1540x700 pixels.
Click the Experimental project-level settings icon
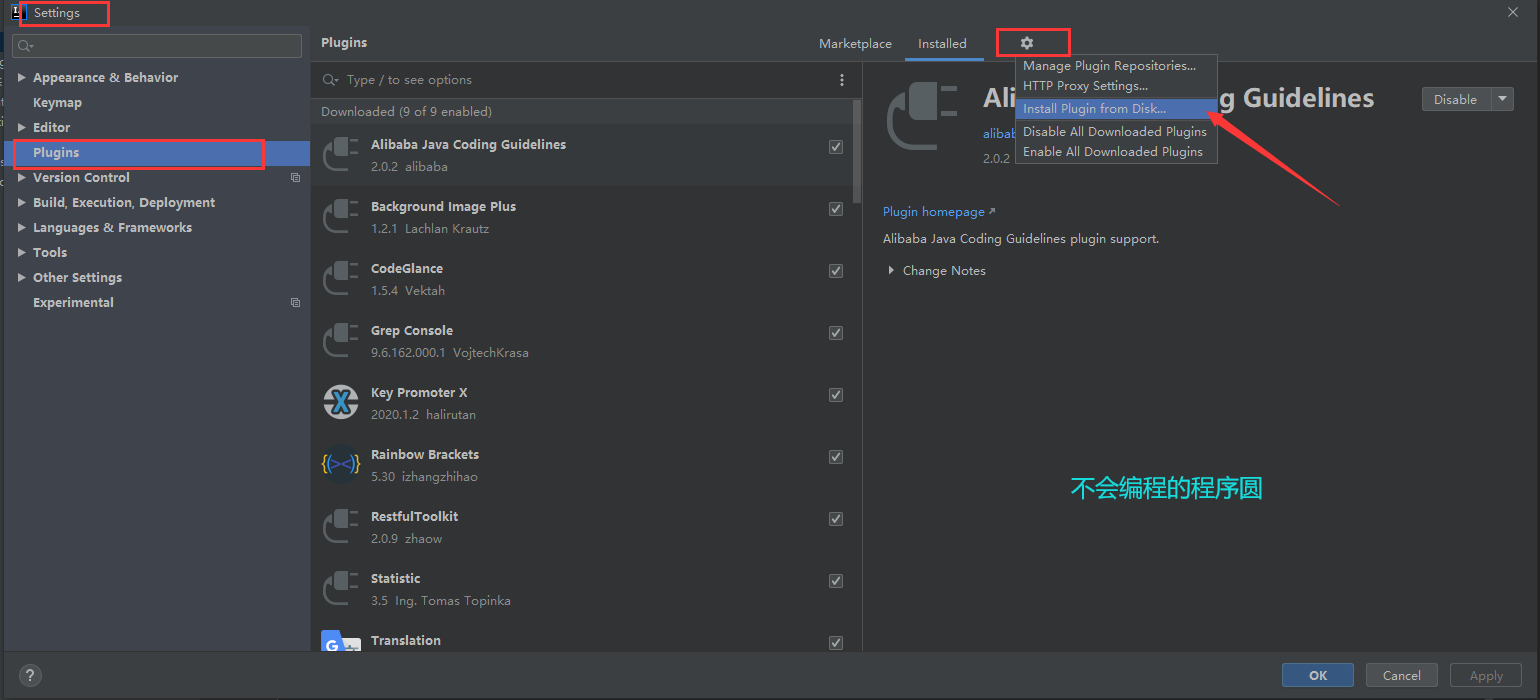click(295, 303)
